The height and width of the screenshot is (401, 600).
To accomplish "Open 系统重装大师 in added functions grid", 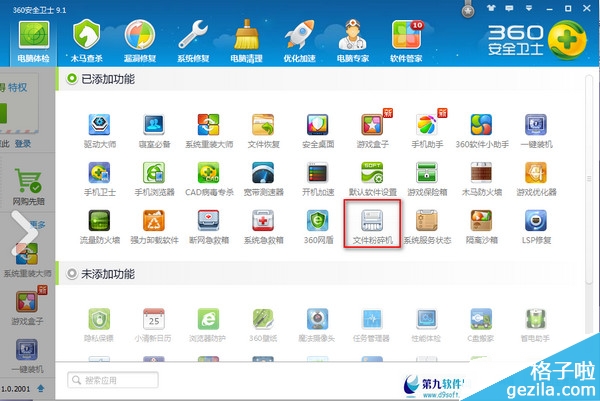I will (x=209, y=131).
